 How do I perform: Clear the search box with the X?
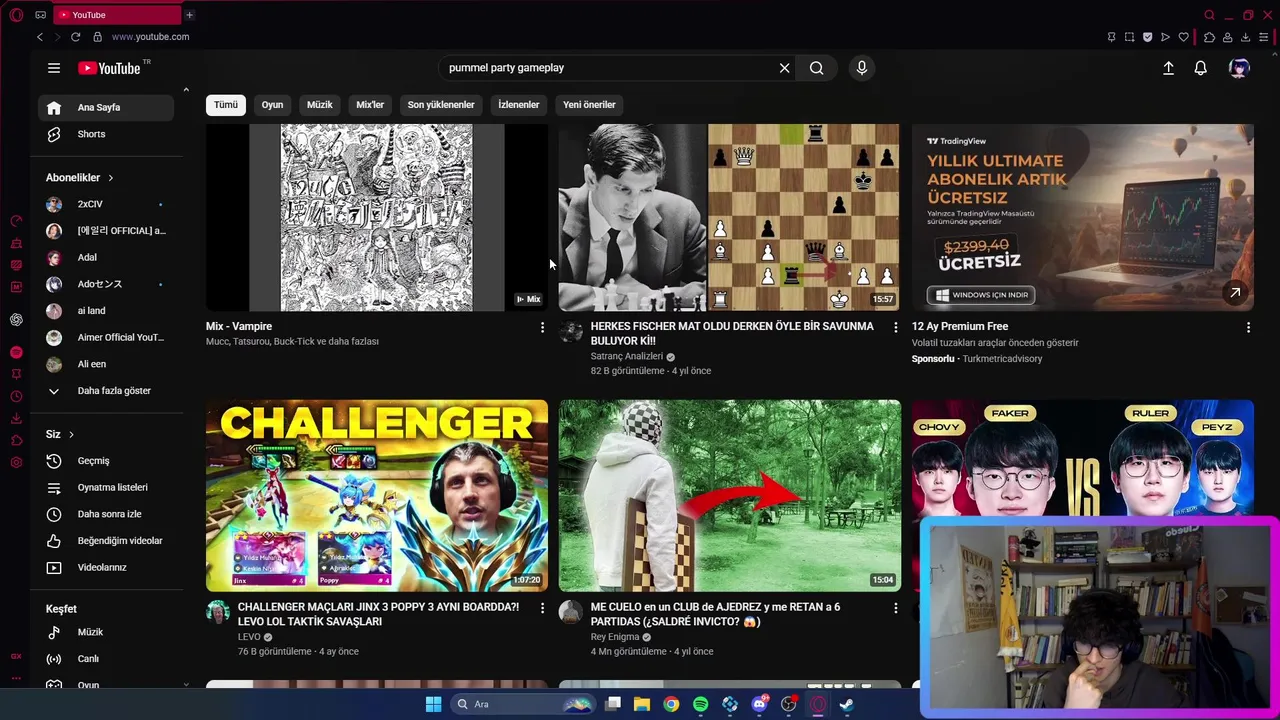[784, 68]
